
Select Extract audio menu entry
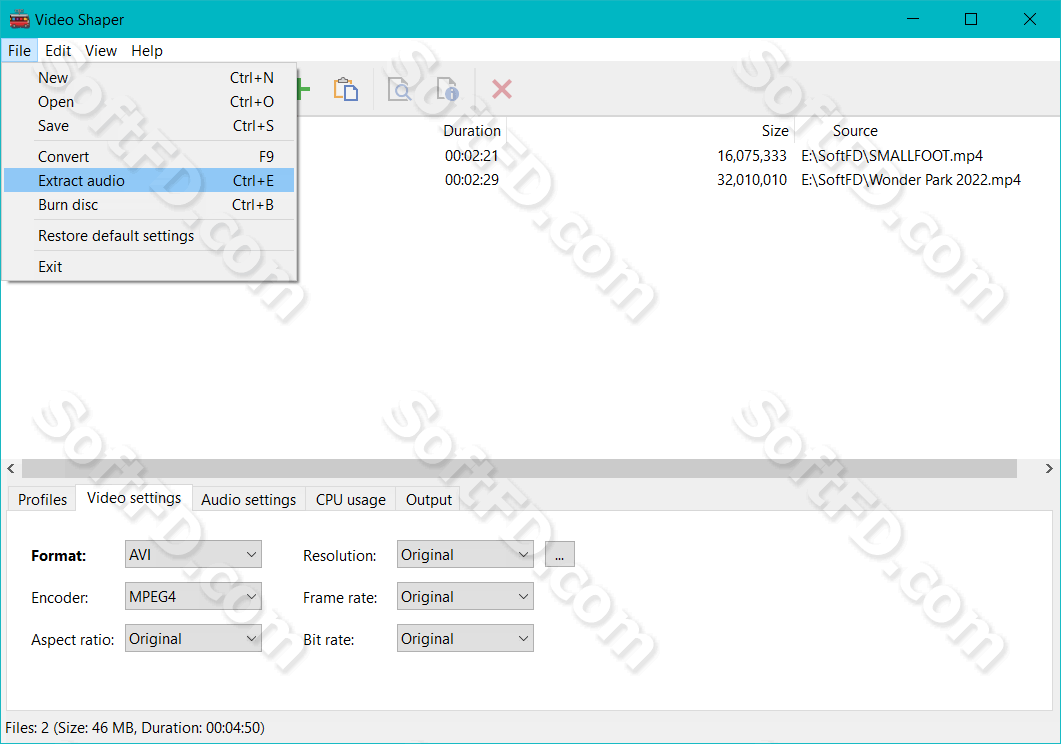(x=150, y=181)
